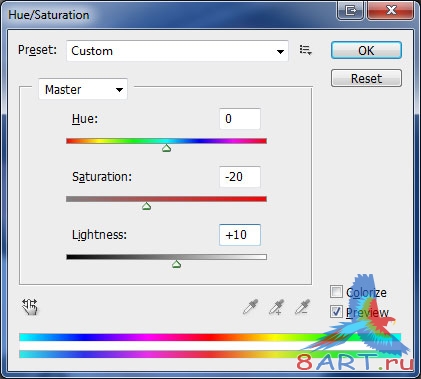Open the preset options menu icon

click(305, 50)
